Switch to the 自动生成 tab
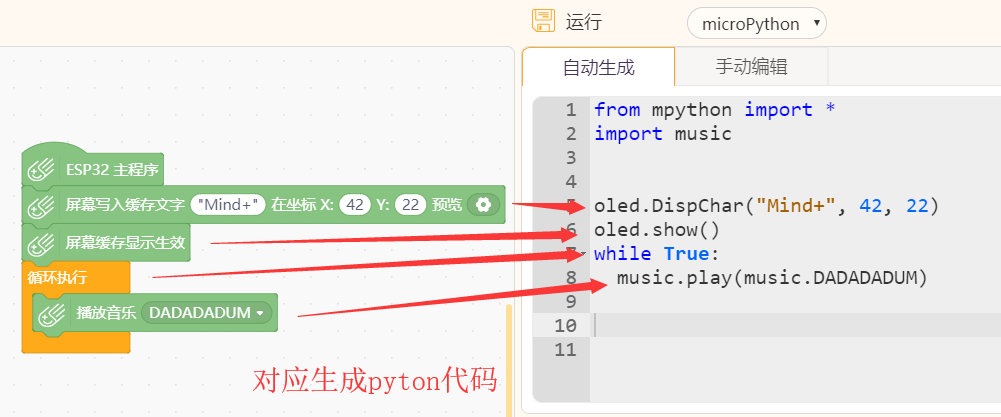 coord(598,68)
